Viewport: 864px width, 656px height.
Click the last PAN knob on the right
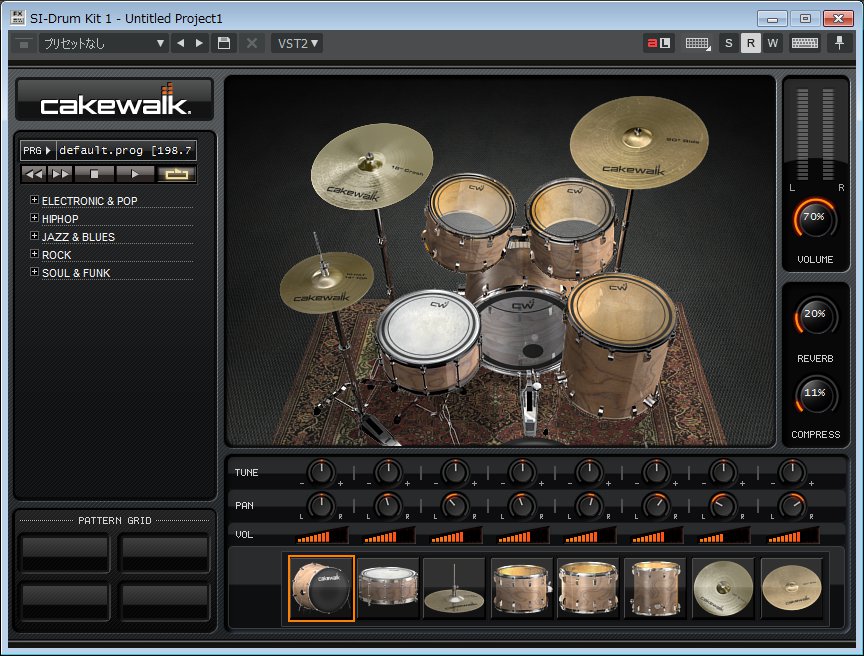792,505
